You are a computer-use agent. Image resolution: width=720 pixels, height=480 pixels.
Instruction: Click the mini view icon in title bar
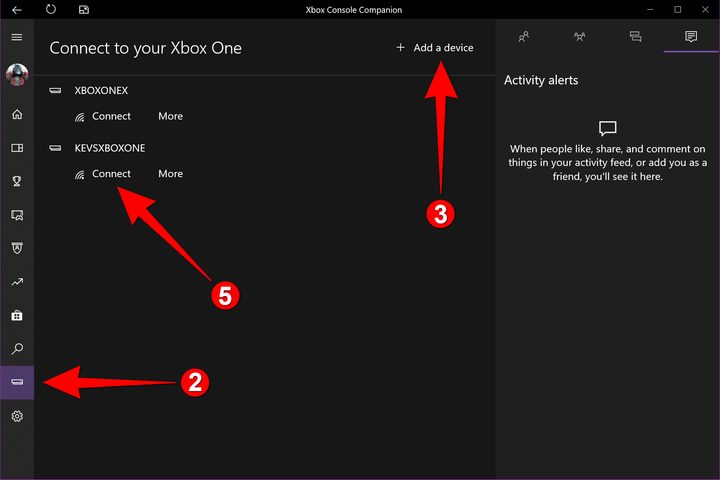pos(84,10)
